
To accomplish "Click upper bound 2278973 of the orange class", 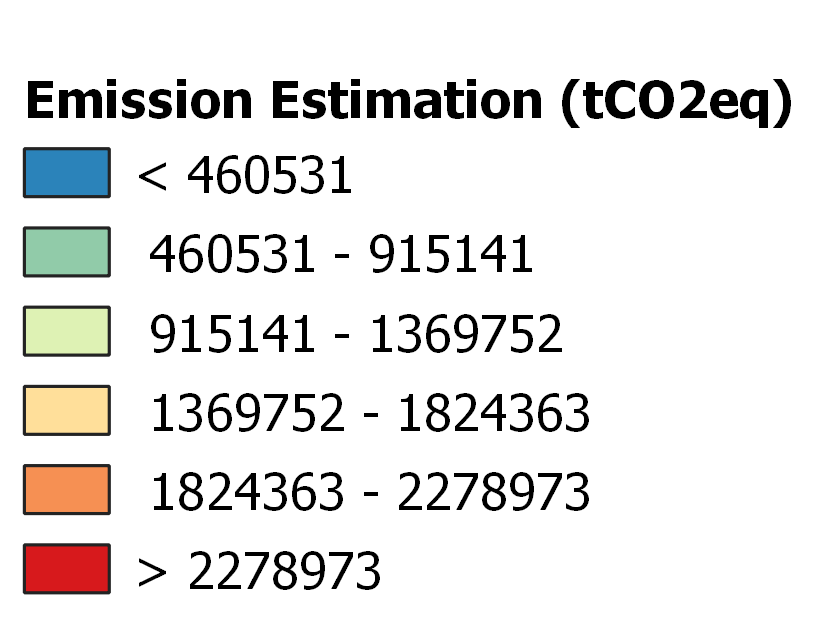I will tap(494, 493).
